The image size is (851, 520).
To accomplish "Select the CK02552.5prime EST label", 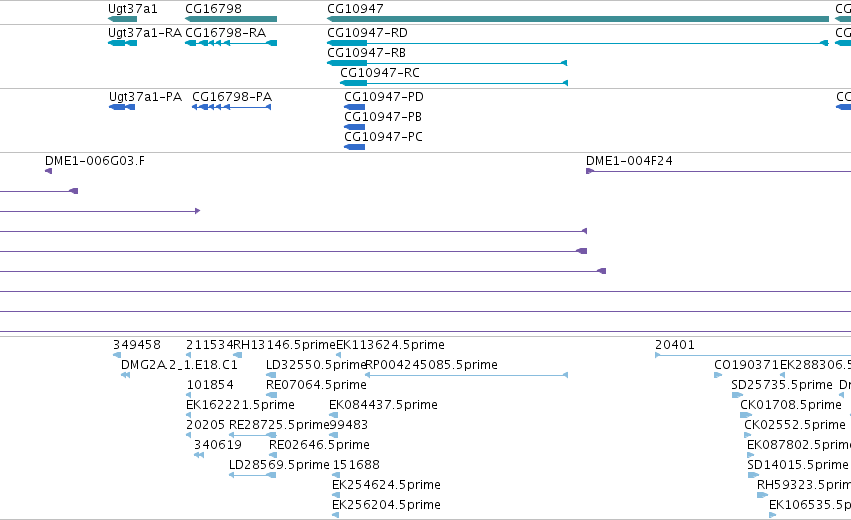I will [x=795, y=425].
